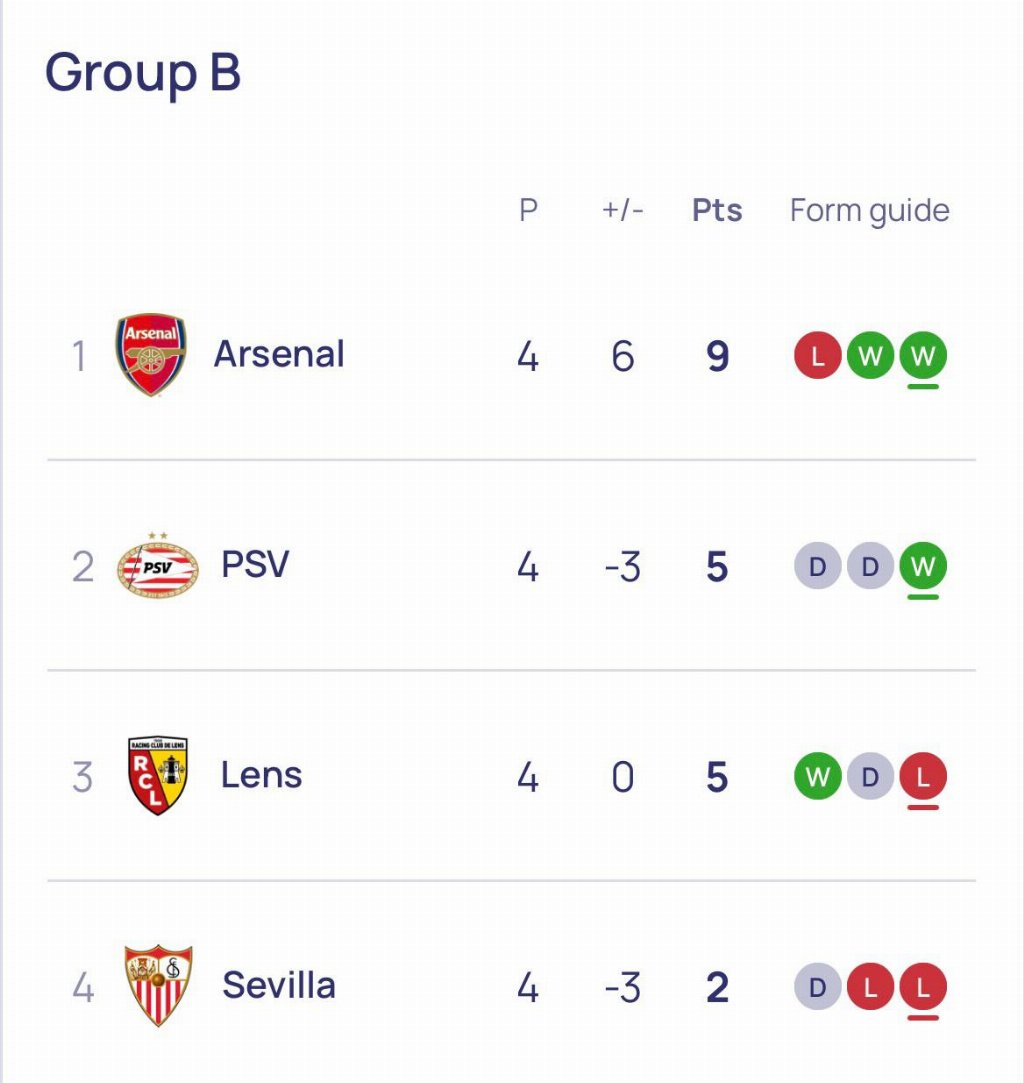Click the Arsenal club crest
This screenshot has width=1024, height=1083.
(x=151, y=355)
